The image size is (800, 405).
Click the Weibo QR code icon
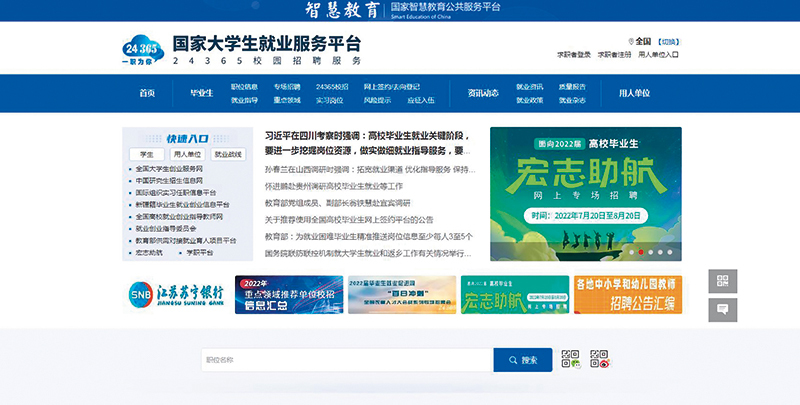(x=599, y=359)
